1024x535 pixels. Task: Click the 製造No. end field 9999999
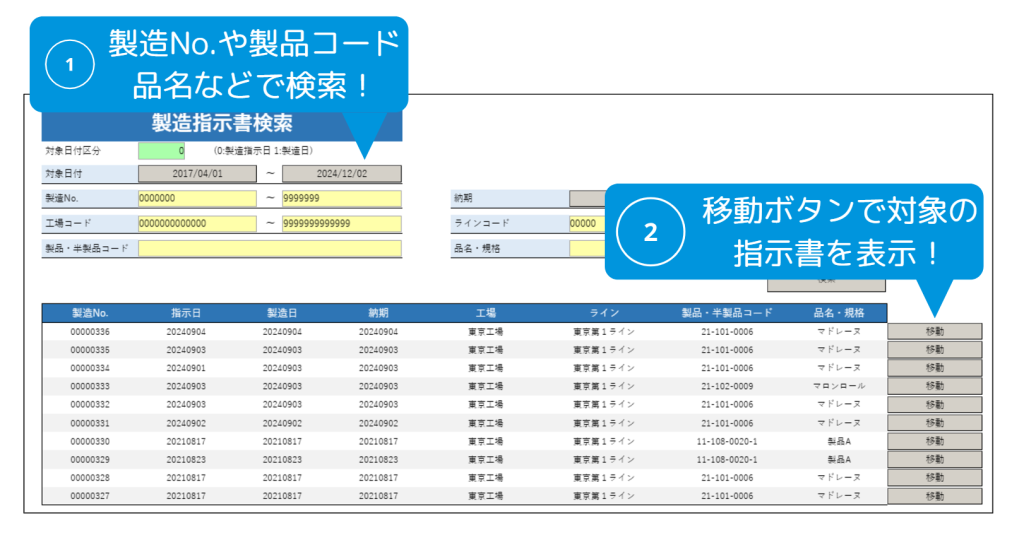pos(341,199)
